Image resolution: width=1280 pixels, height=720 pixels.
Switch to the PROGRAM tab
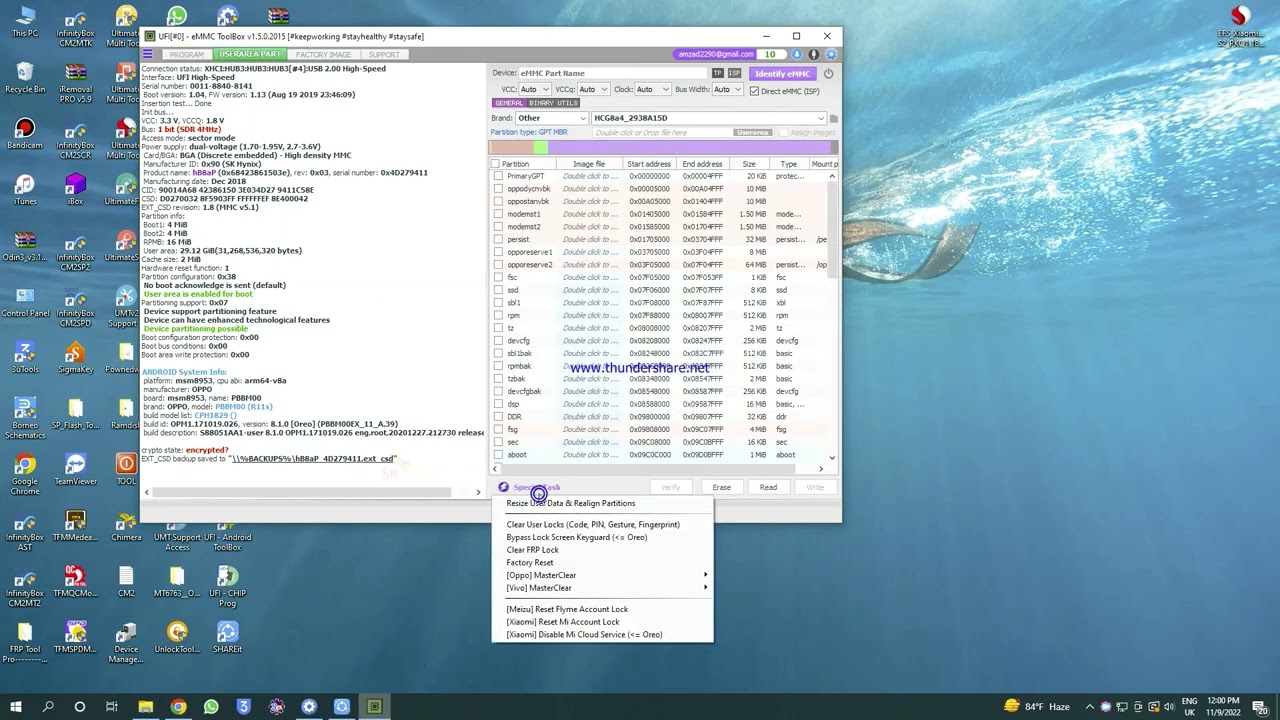pyautogui.click(x=187, y=54)
